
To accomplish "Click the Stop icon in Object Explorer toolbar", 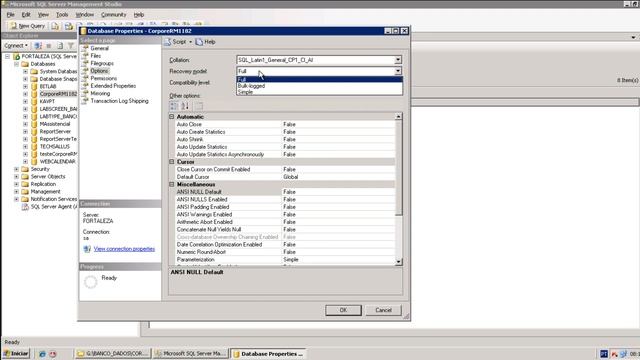I will (49, 46).
